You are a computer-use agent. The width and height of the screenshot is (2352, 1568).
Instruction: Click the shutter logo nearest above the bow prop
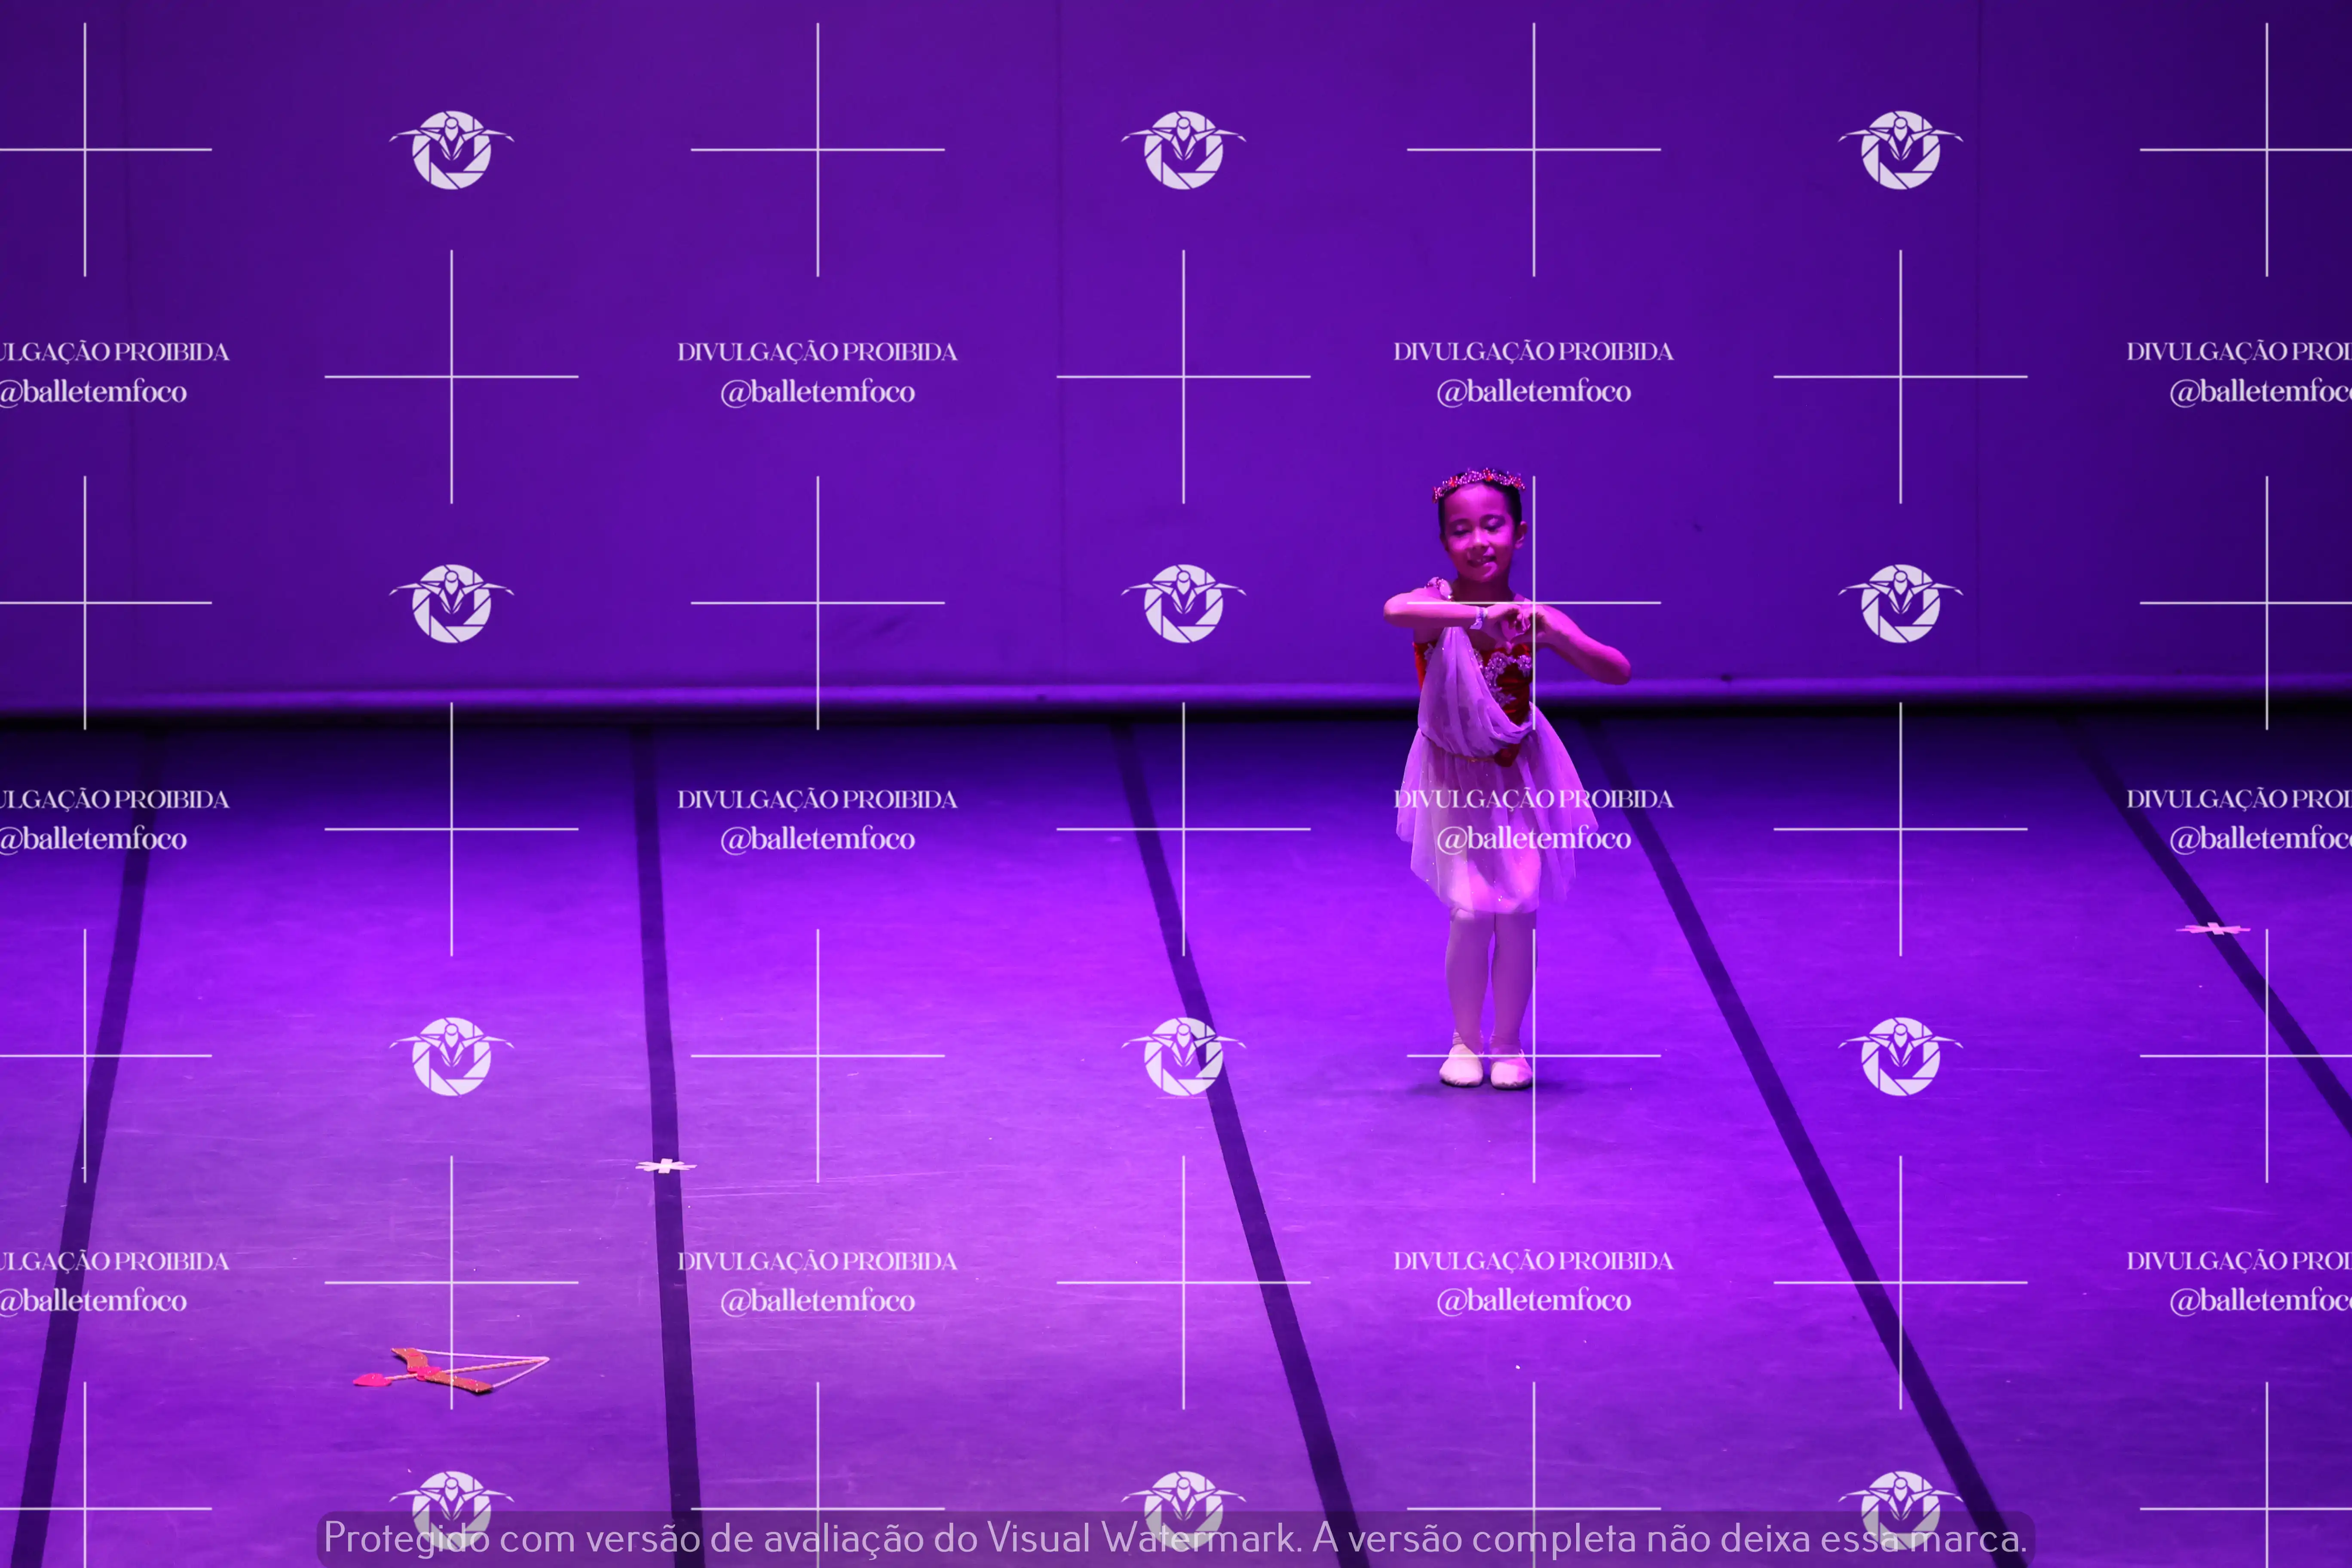[x=452, y=1056]
